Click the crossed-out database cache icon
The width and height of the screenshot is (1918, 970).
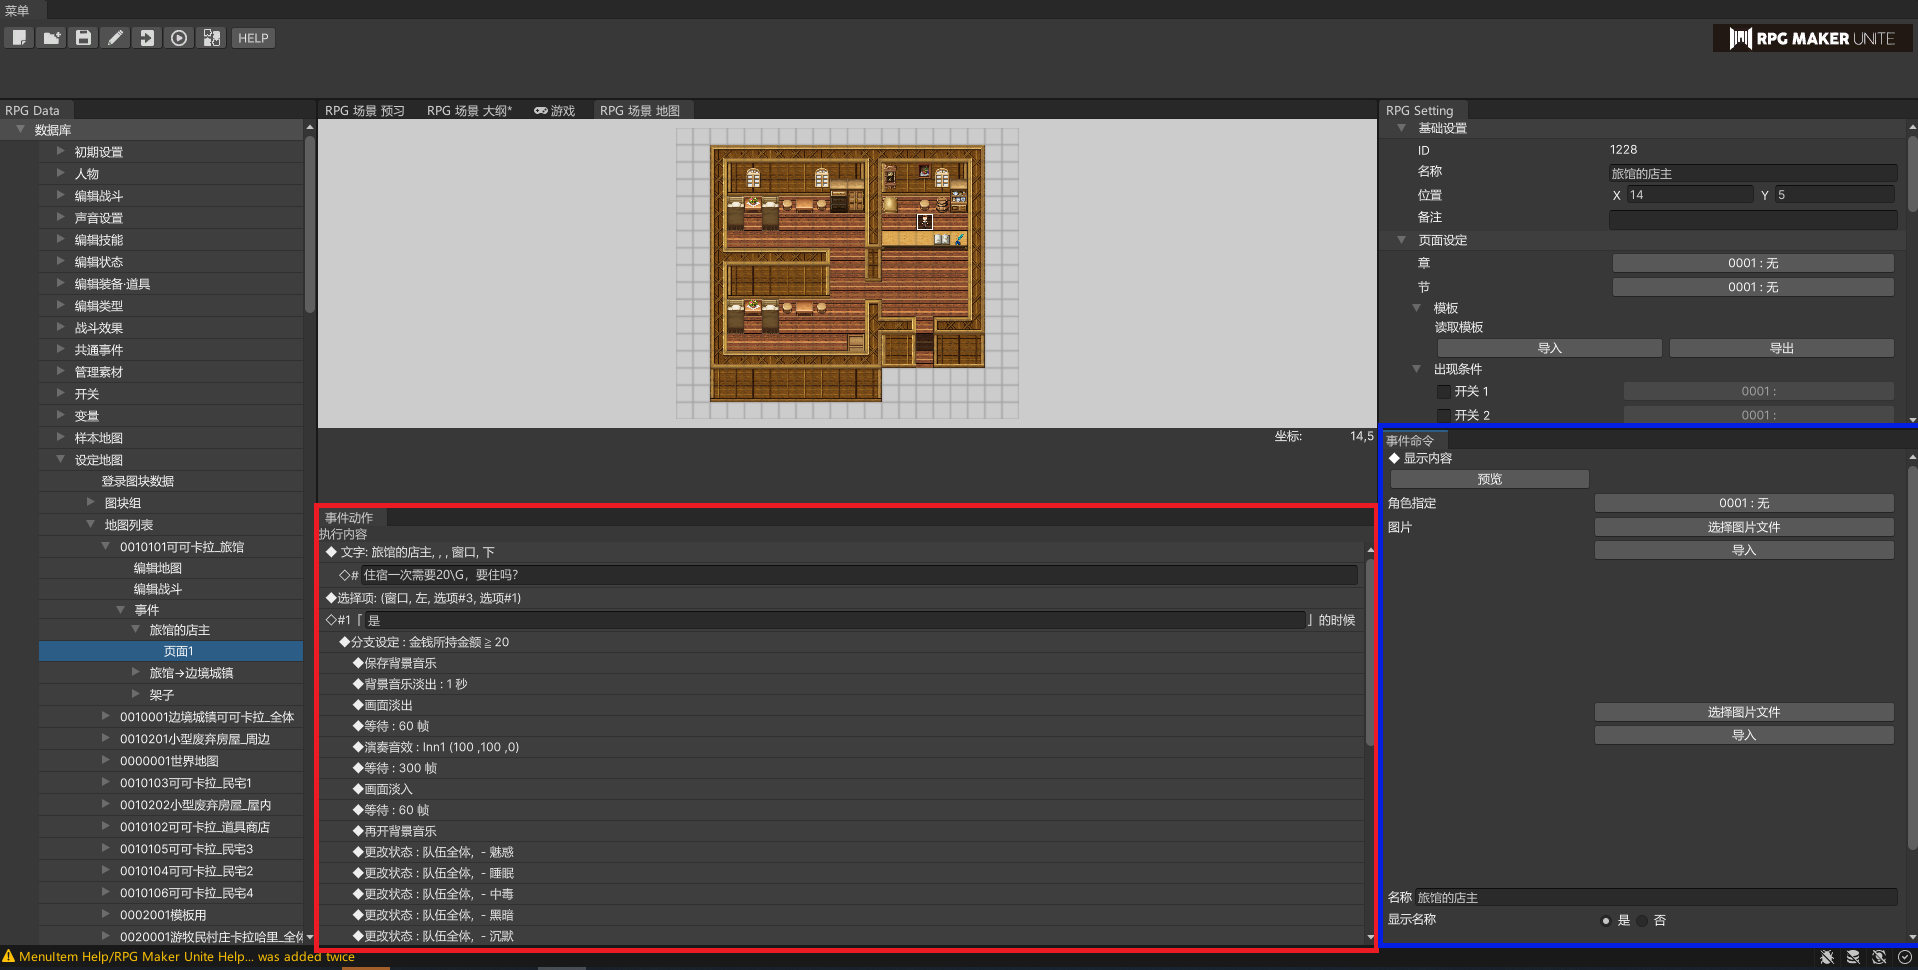click(x=1853, y=957)
